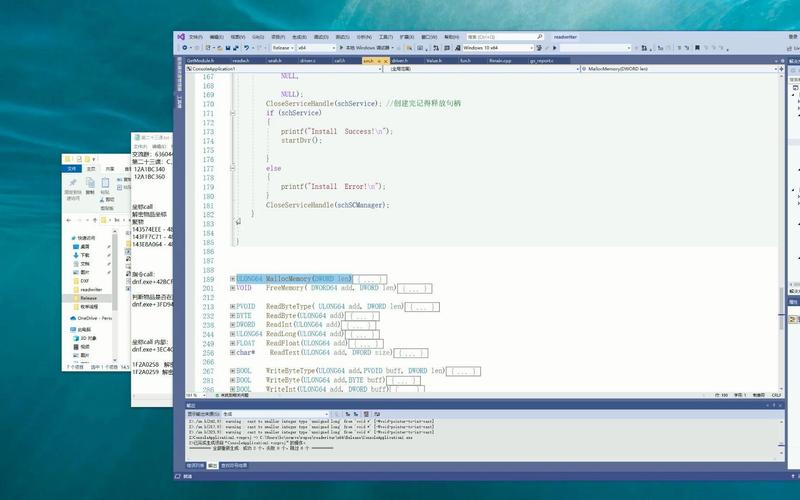Click the Visual Studio logo icon
The height and width of the screenshot is (500, 800).
pos(181,37)
